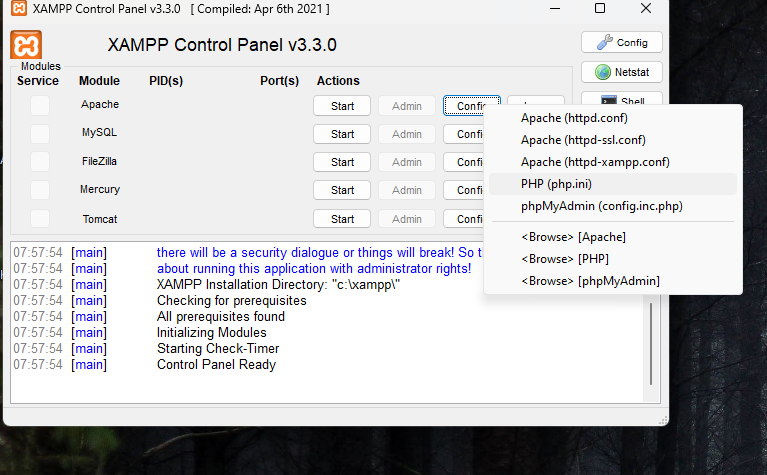Select <Browse> [Apache] menu entry

(x=612, y=237)
